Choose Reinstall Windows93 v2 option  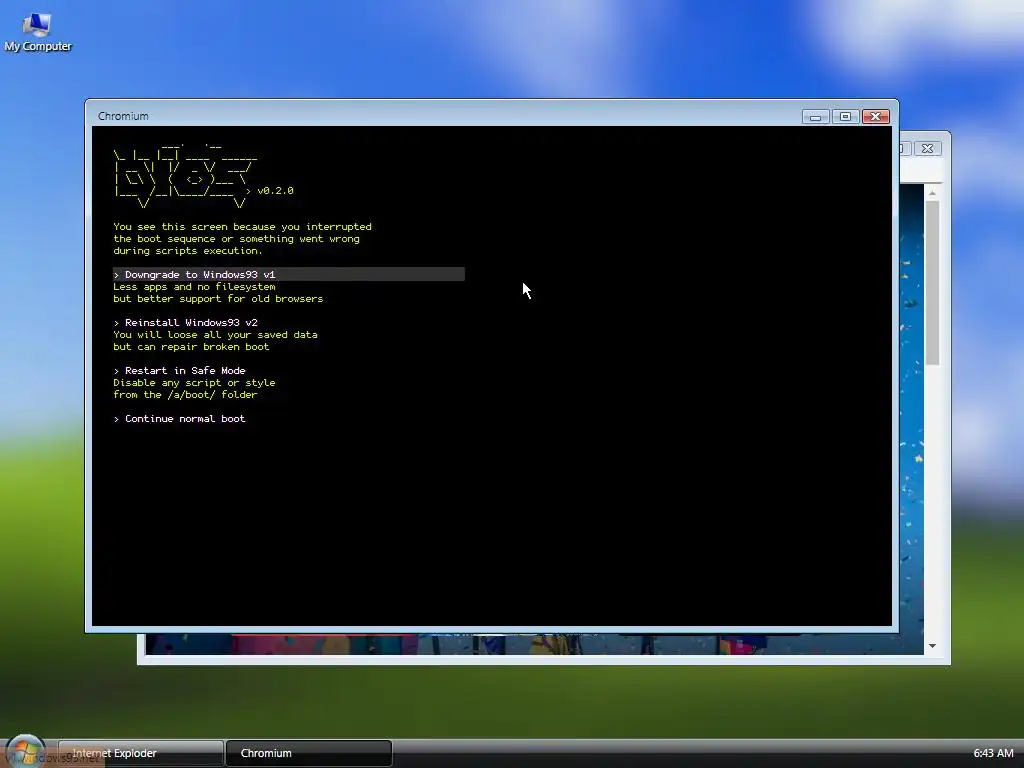click(185, 323)
